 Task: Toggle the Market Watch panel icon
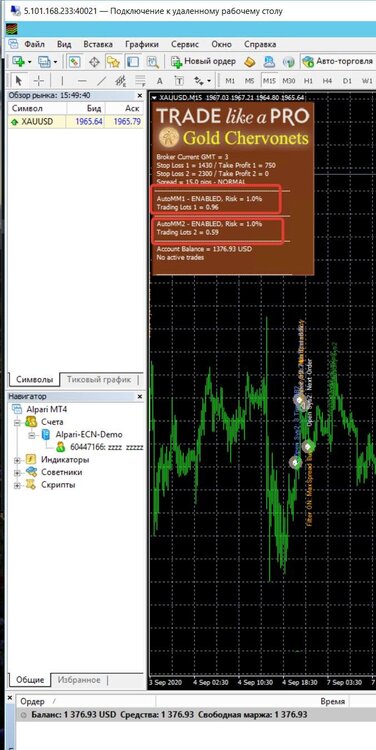click(74, 61)
